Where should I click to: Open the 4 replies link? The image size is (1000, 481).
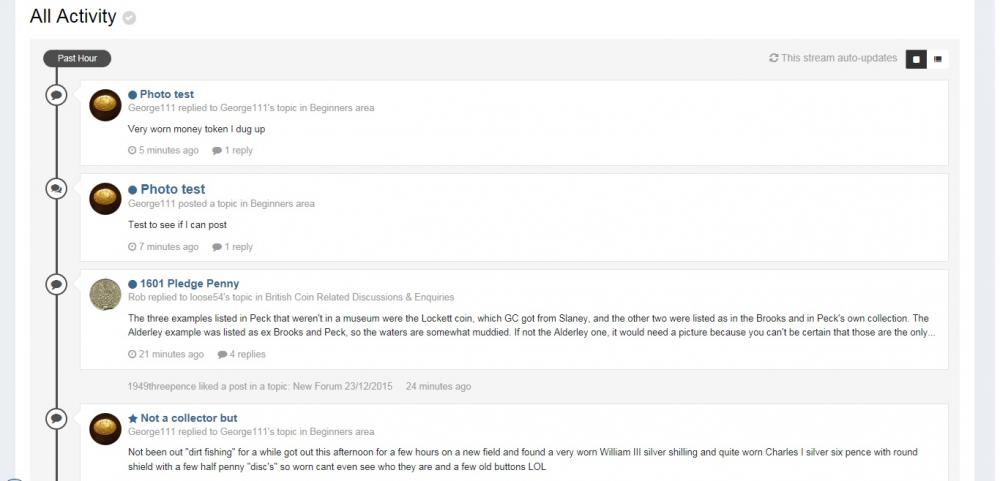pos(246,354)
